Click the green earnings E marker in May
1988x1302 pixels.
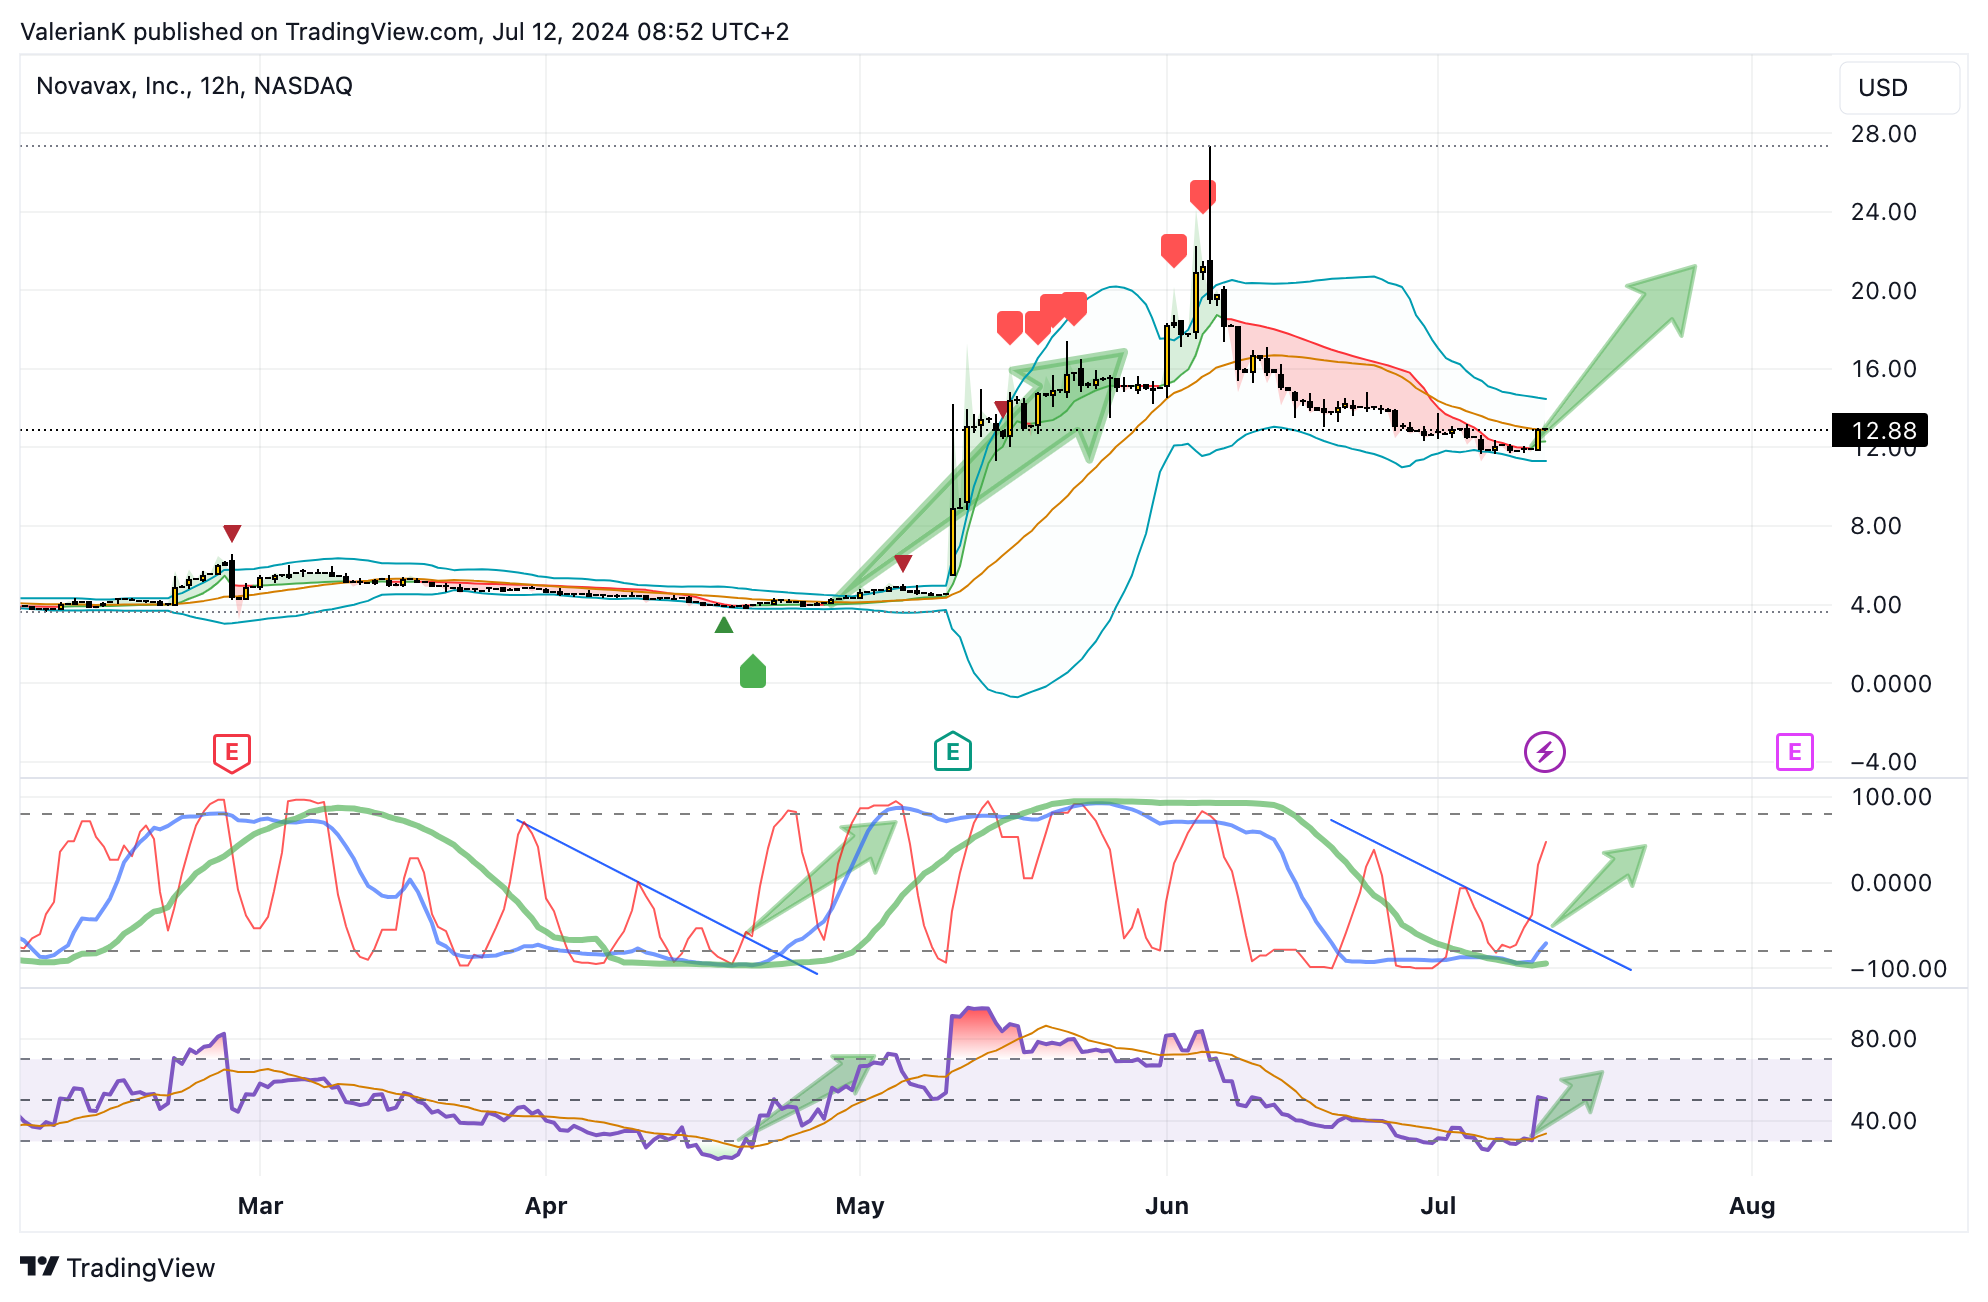[x=953, y=752]
